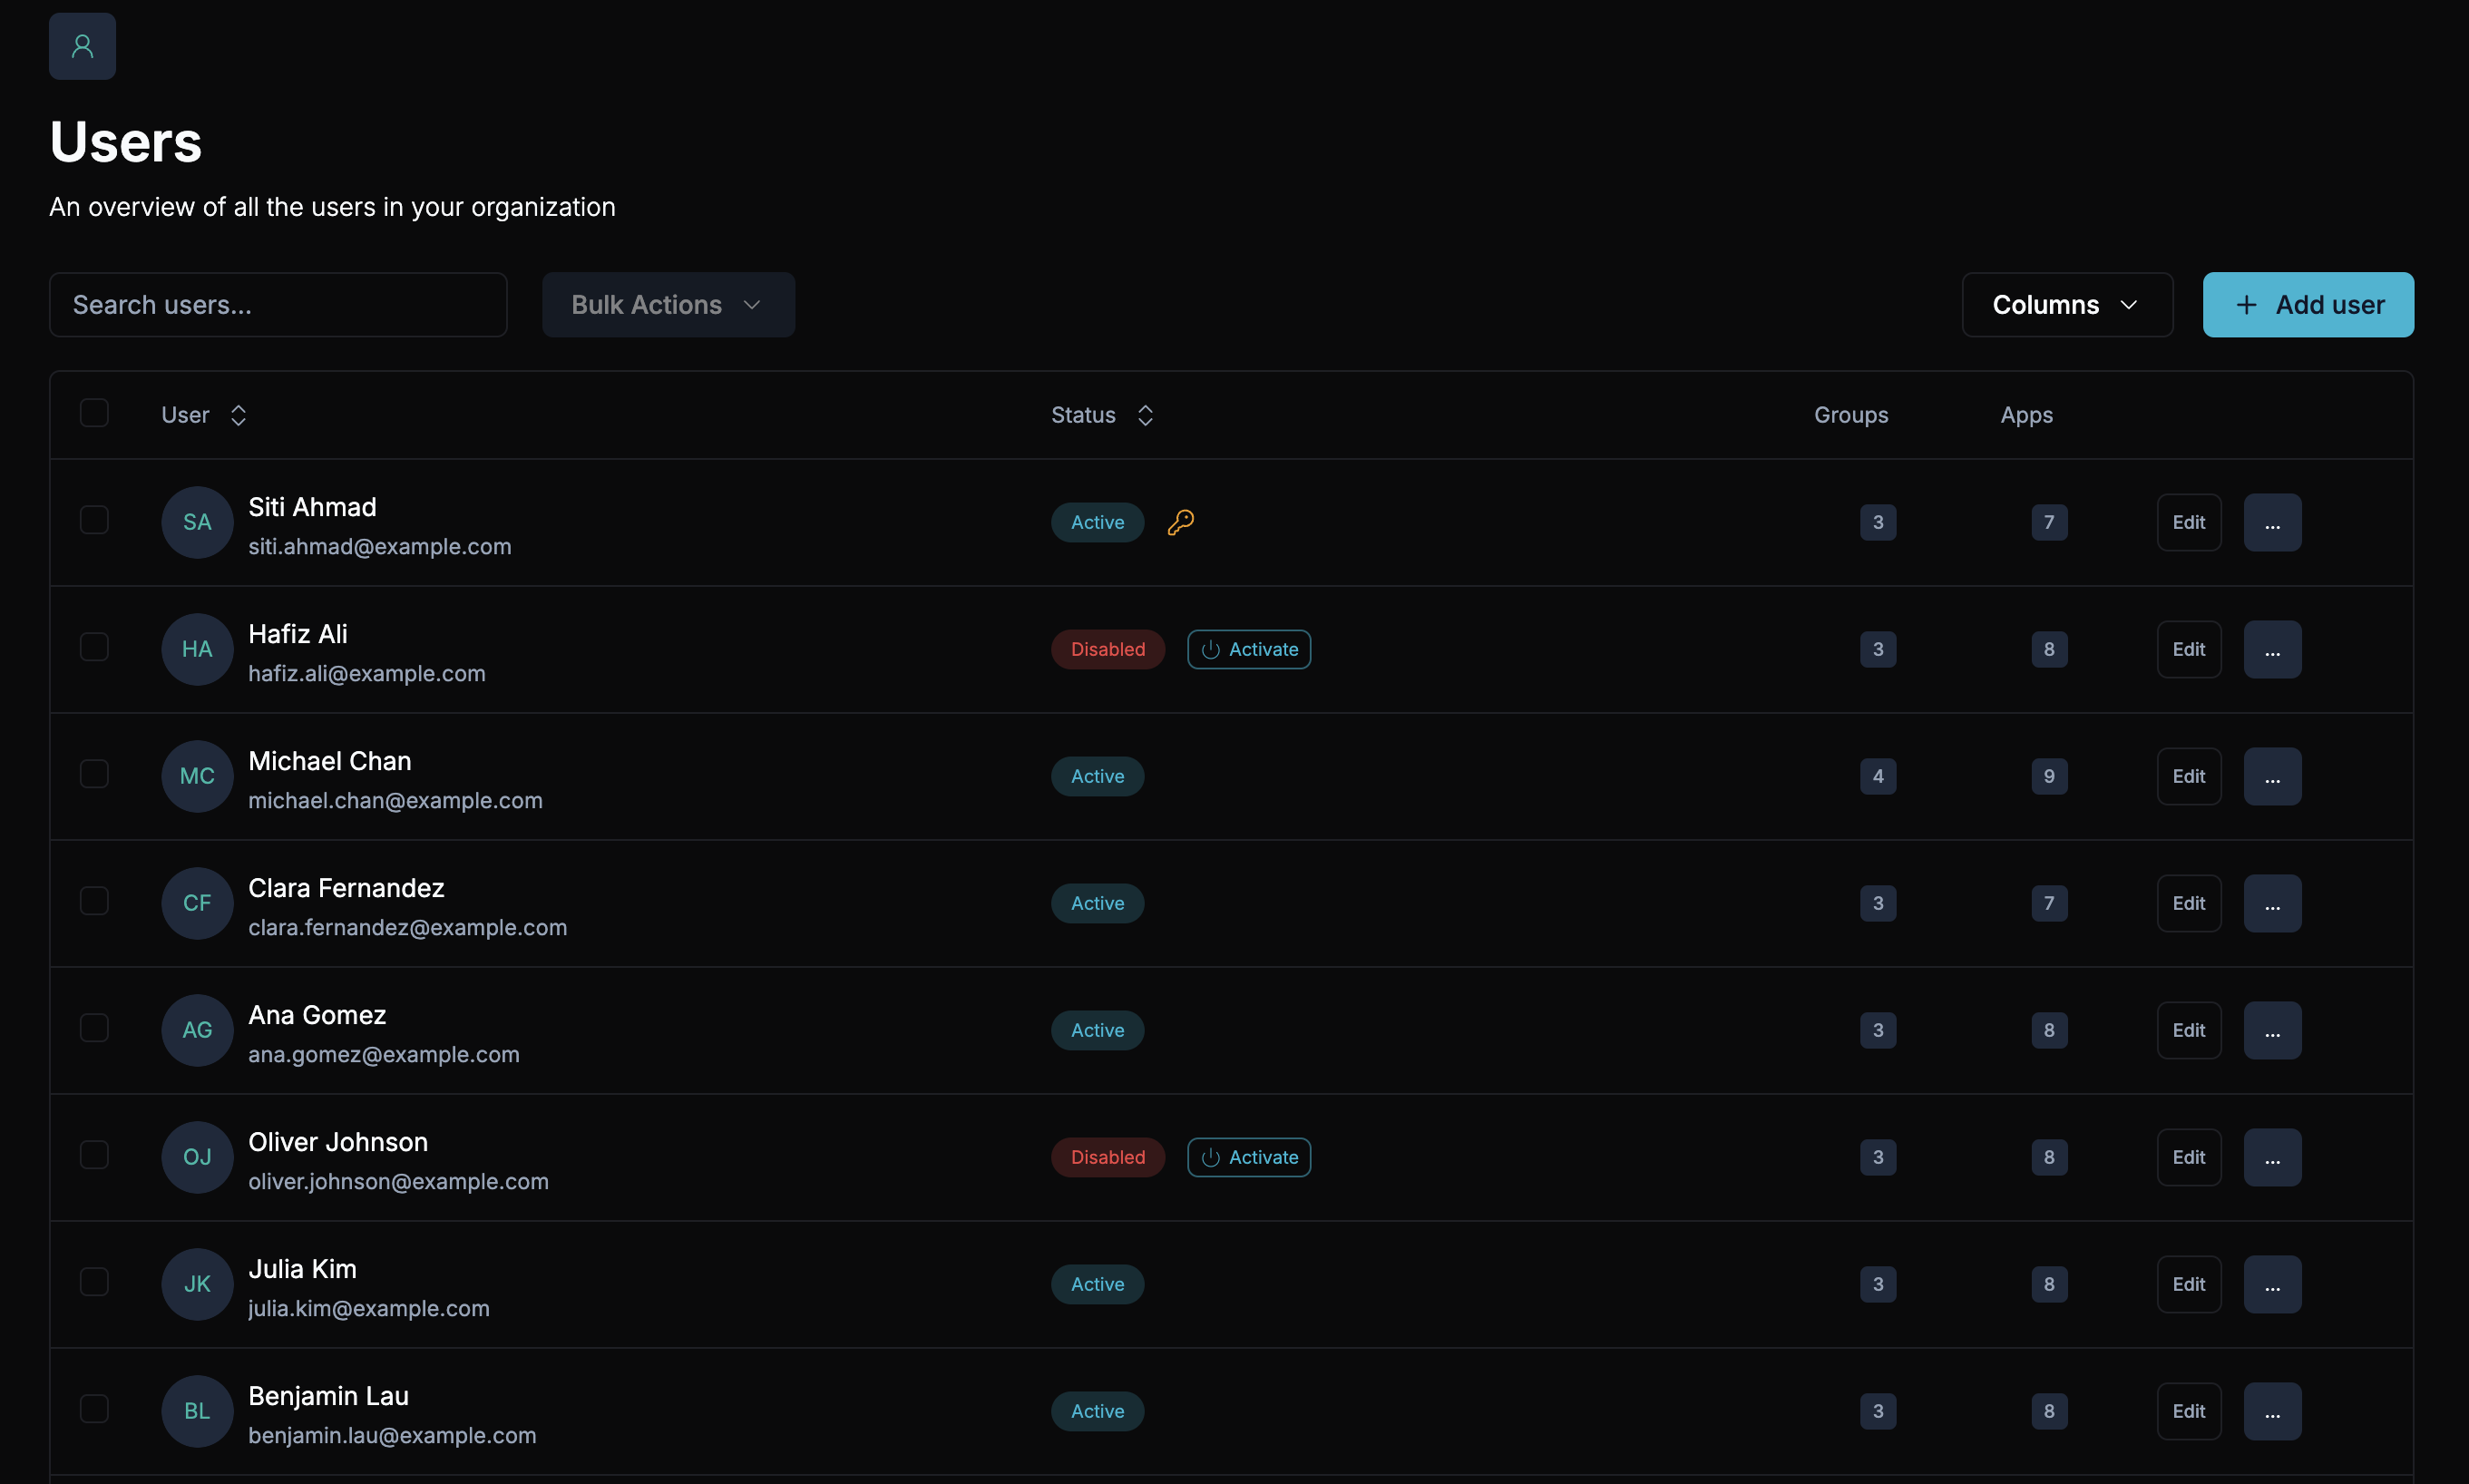Click the sort arrows next to Status column
Screen dimensions: 2469x1484
tap(1145, 415)
